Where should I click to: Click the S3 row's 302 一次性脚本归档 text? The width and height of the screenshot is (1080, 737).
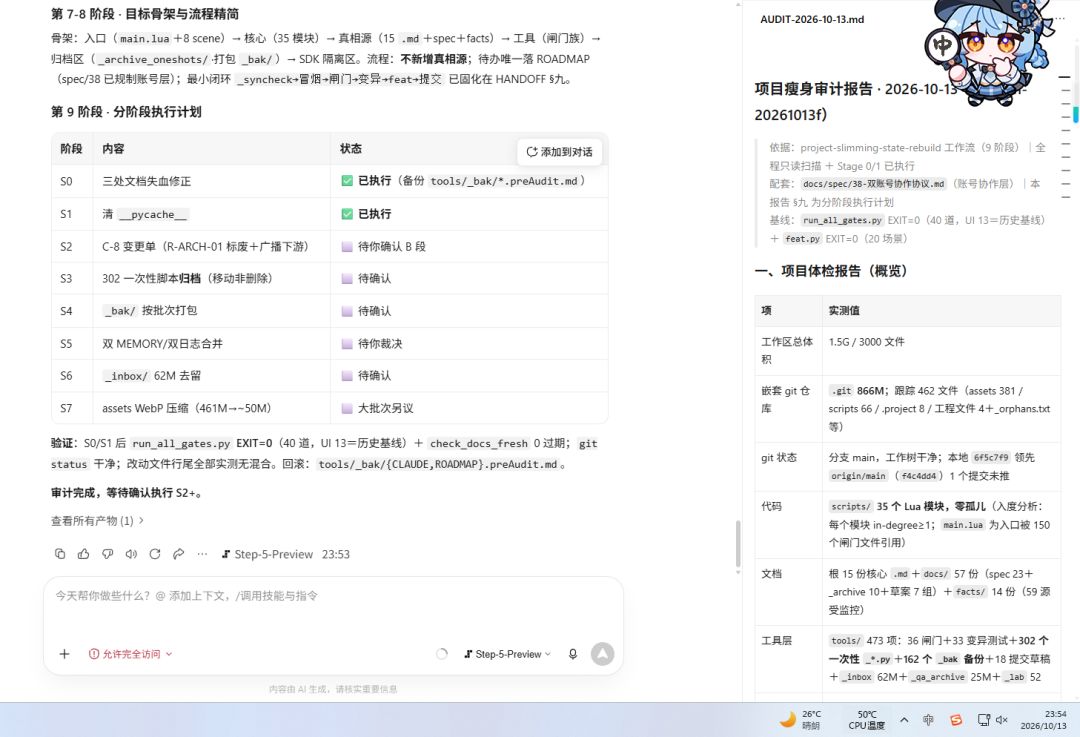[187, 278]
